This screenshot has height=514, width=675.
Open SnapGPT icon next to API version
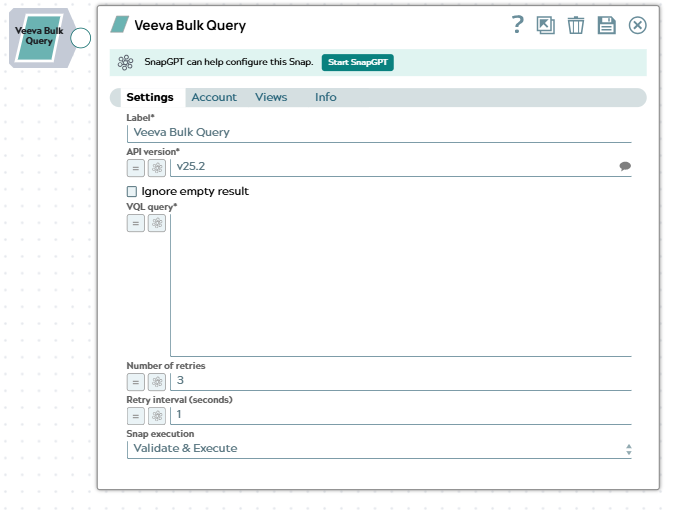[157, 168]
